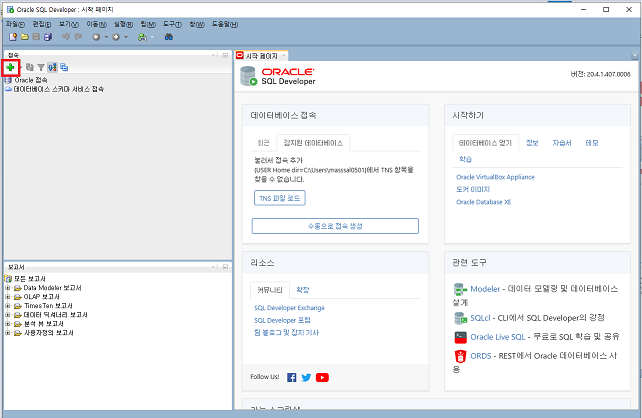Expand the 사용자정의 보고서 node

tap(7, 333)
